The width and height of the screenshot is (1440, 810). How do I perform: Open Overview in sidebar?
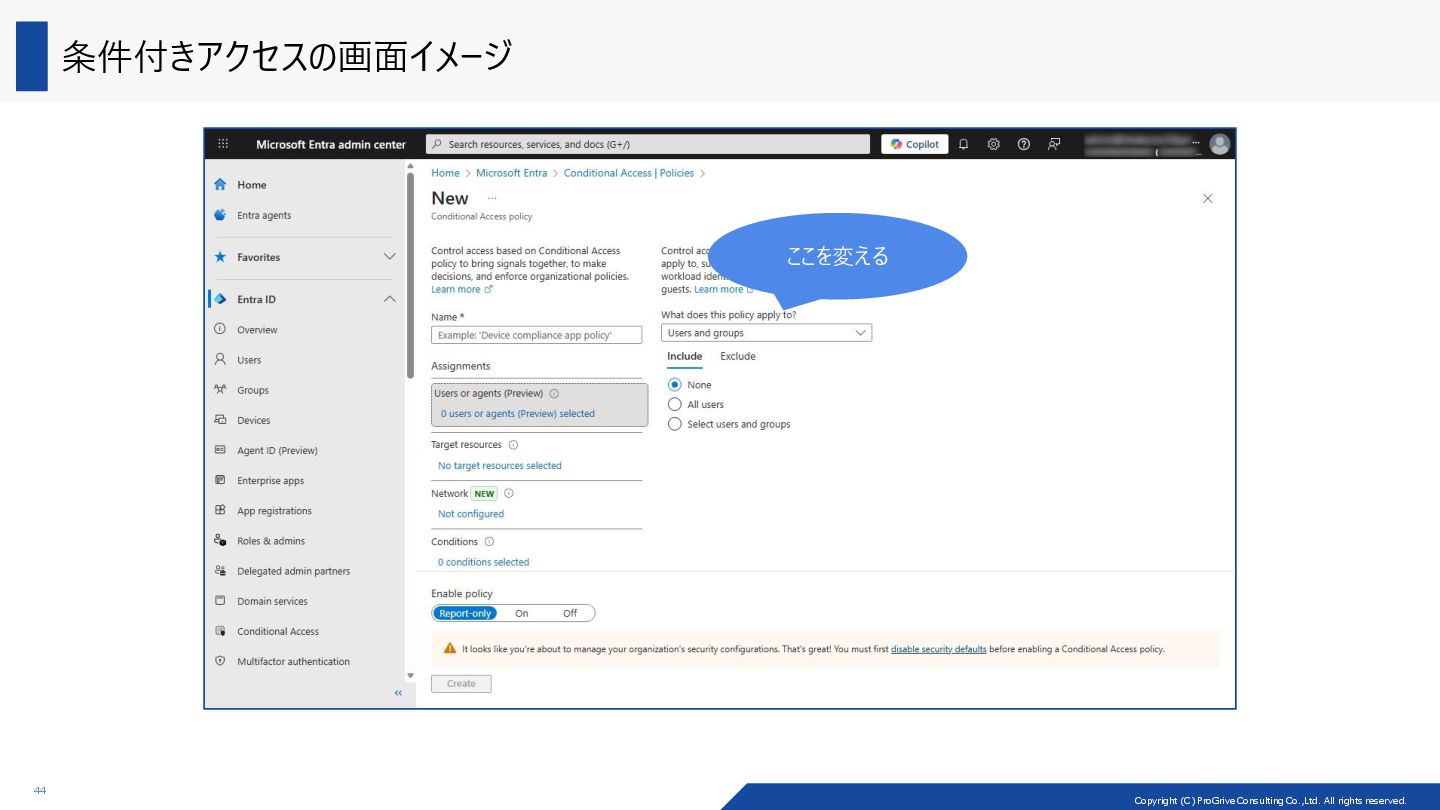point(257,330)
